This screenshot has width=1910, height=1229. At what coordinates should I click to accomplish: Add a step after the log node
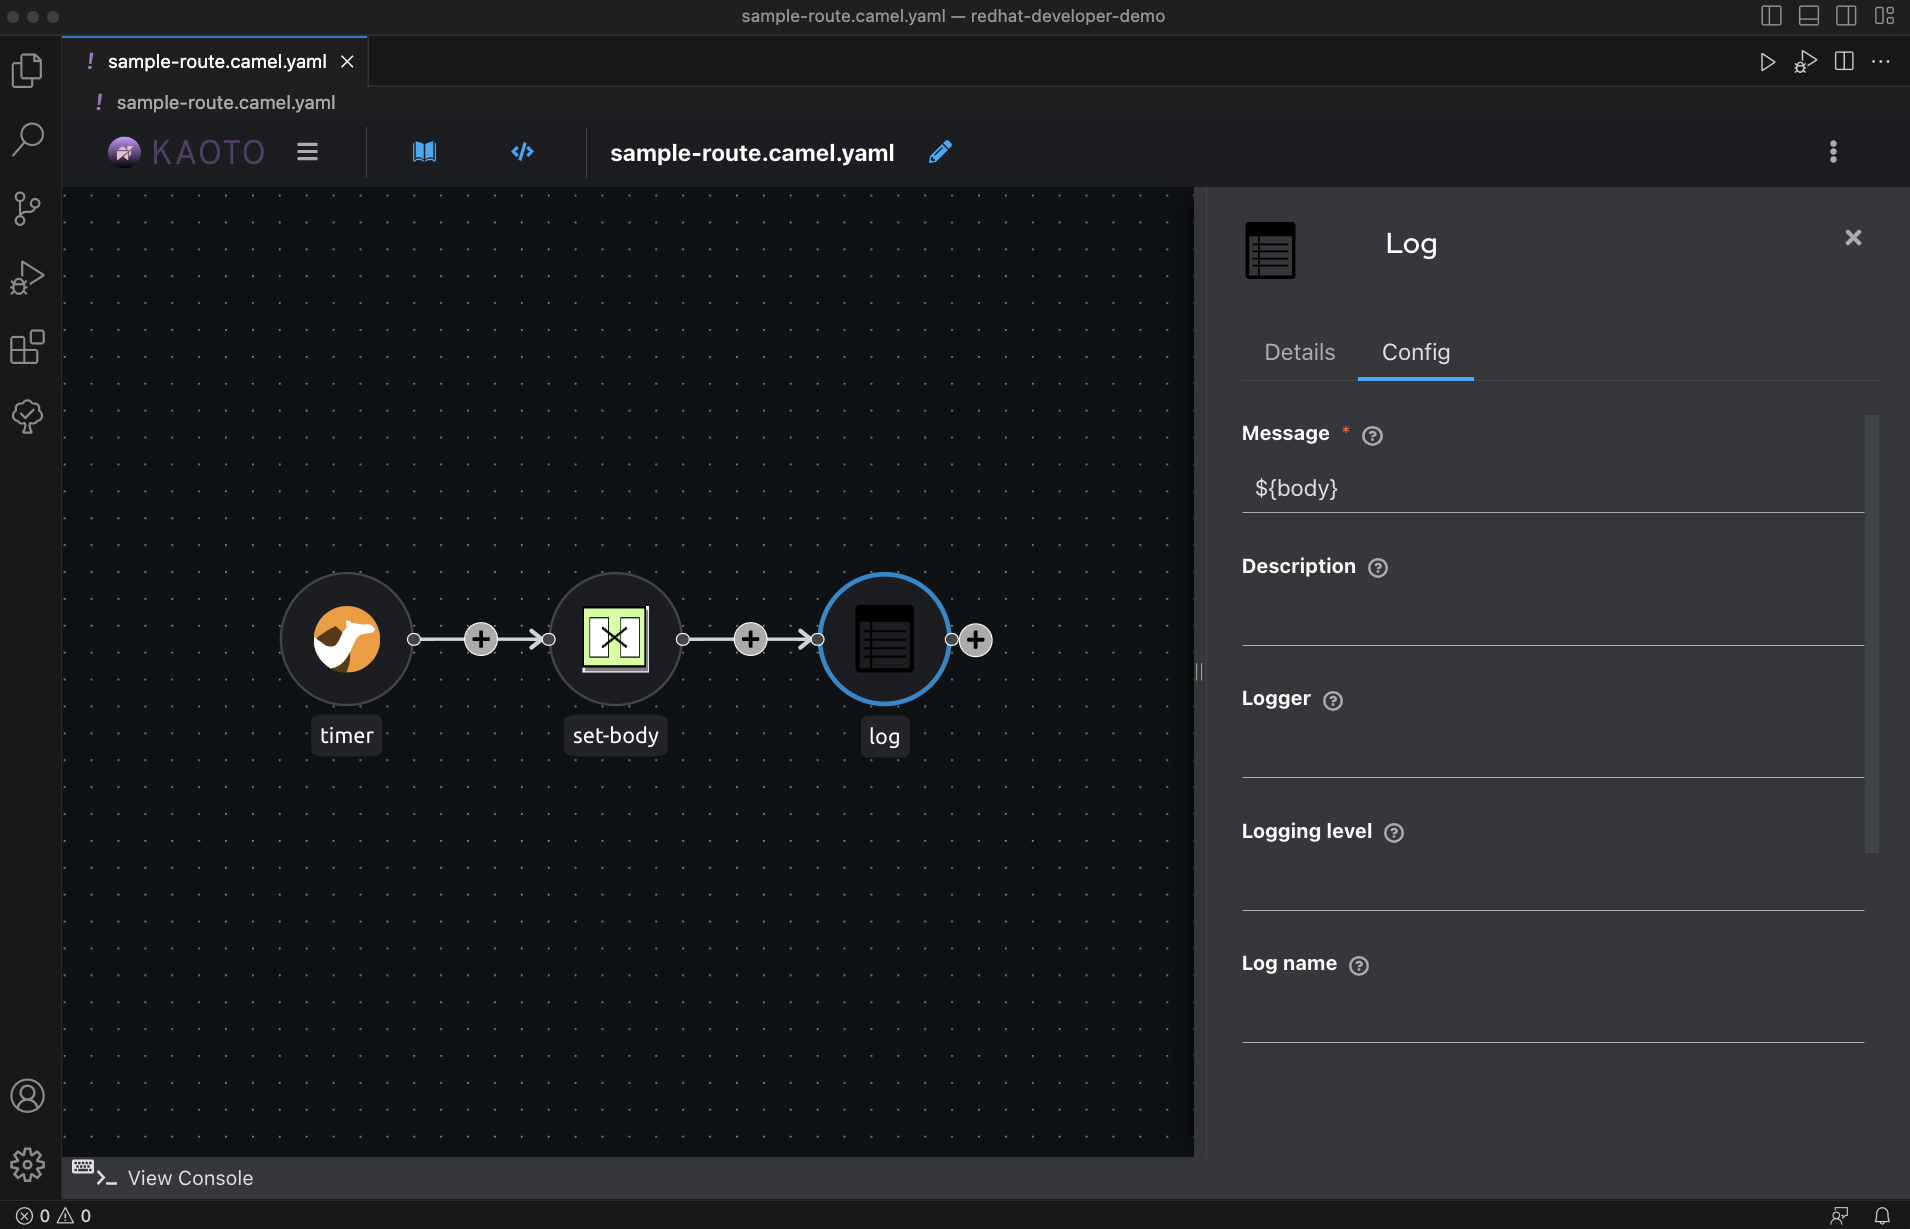tap(975, 639)
